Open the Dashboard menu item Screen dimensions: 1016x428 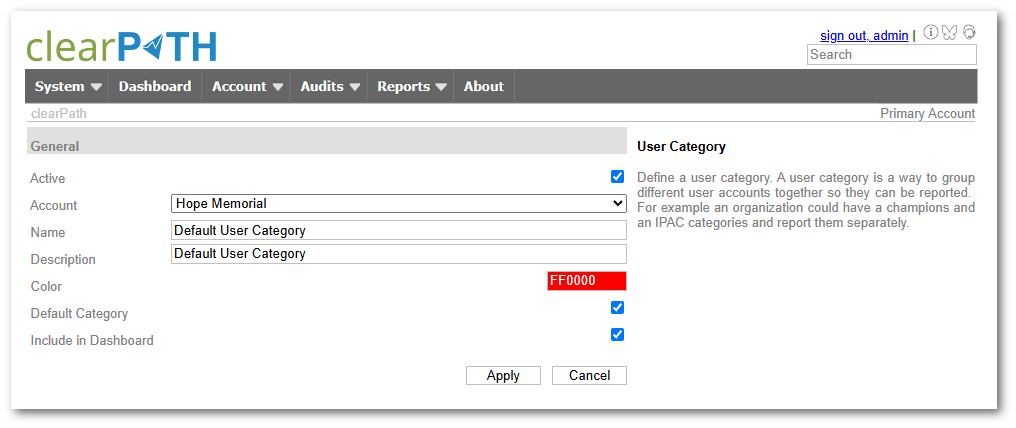tap(155, 86)
